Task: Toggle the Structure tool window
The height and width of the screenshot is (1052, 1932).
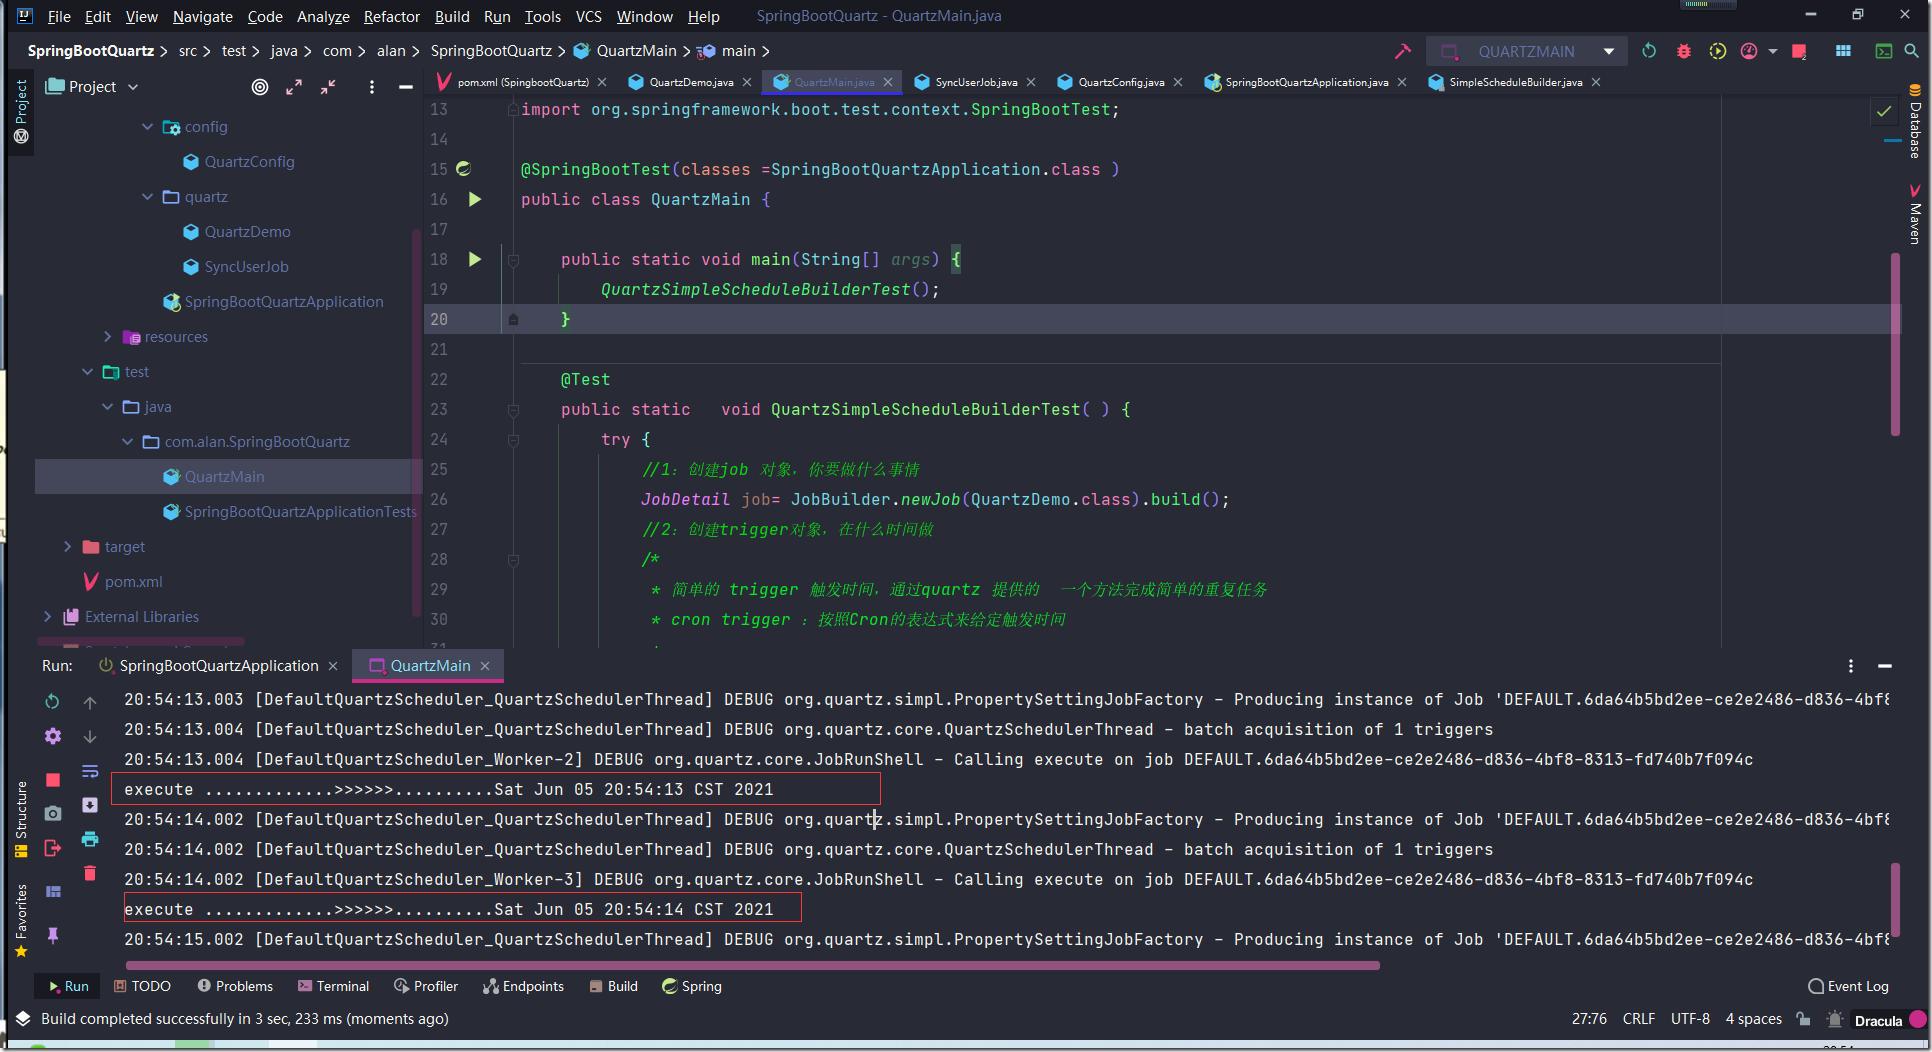Action: tap(21, 819)
